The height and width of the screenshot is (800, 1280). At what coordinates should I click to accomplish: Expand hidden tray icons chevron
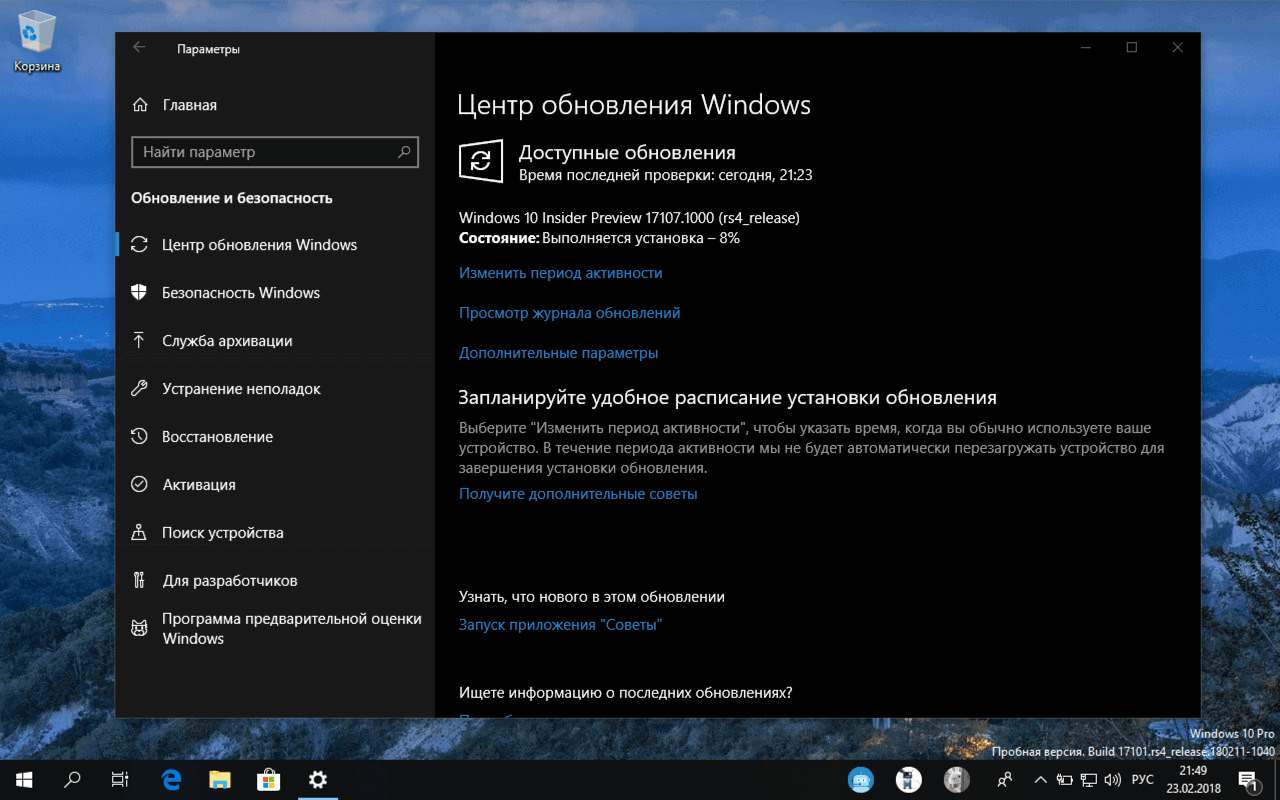[x=1041, y=780]
